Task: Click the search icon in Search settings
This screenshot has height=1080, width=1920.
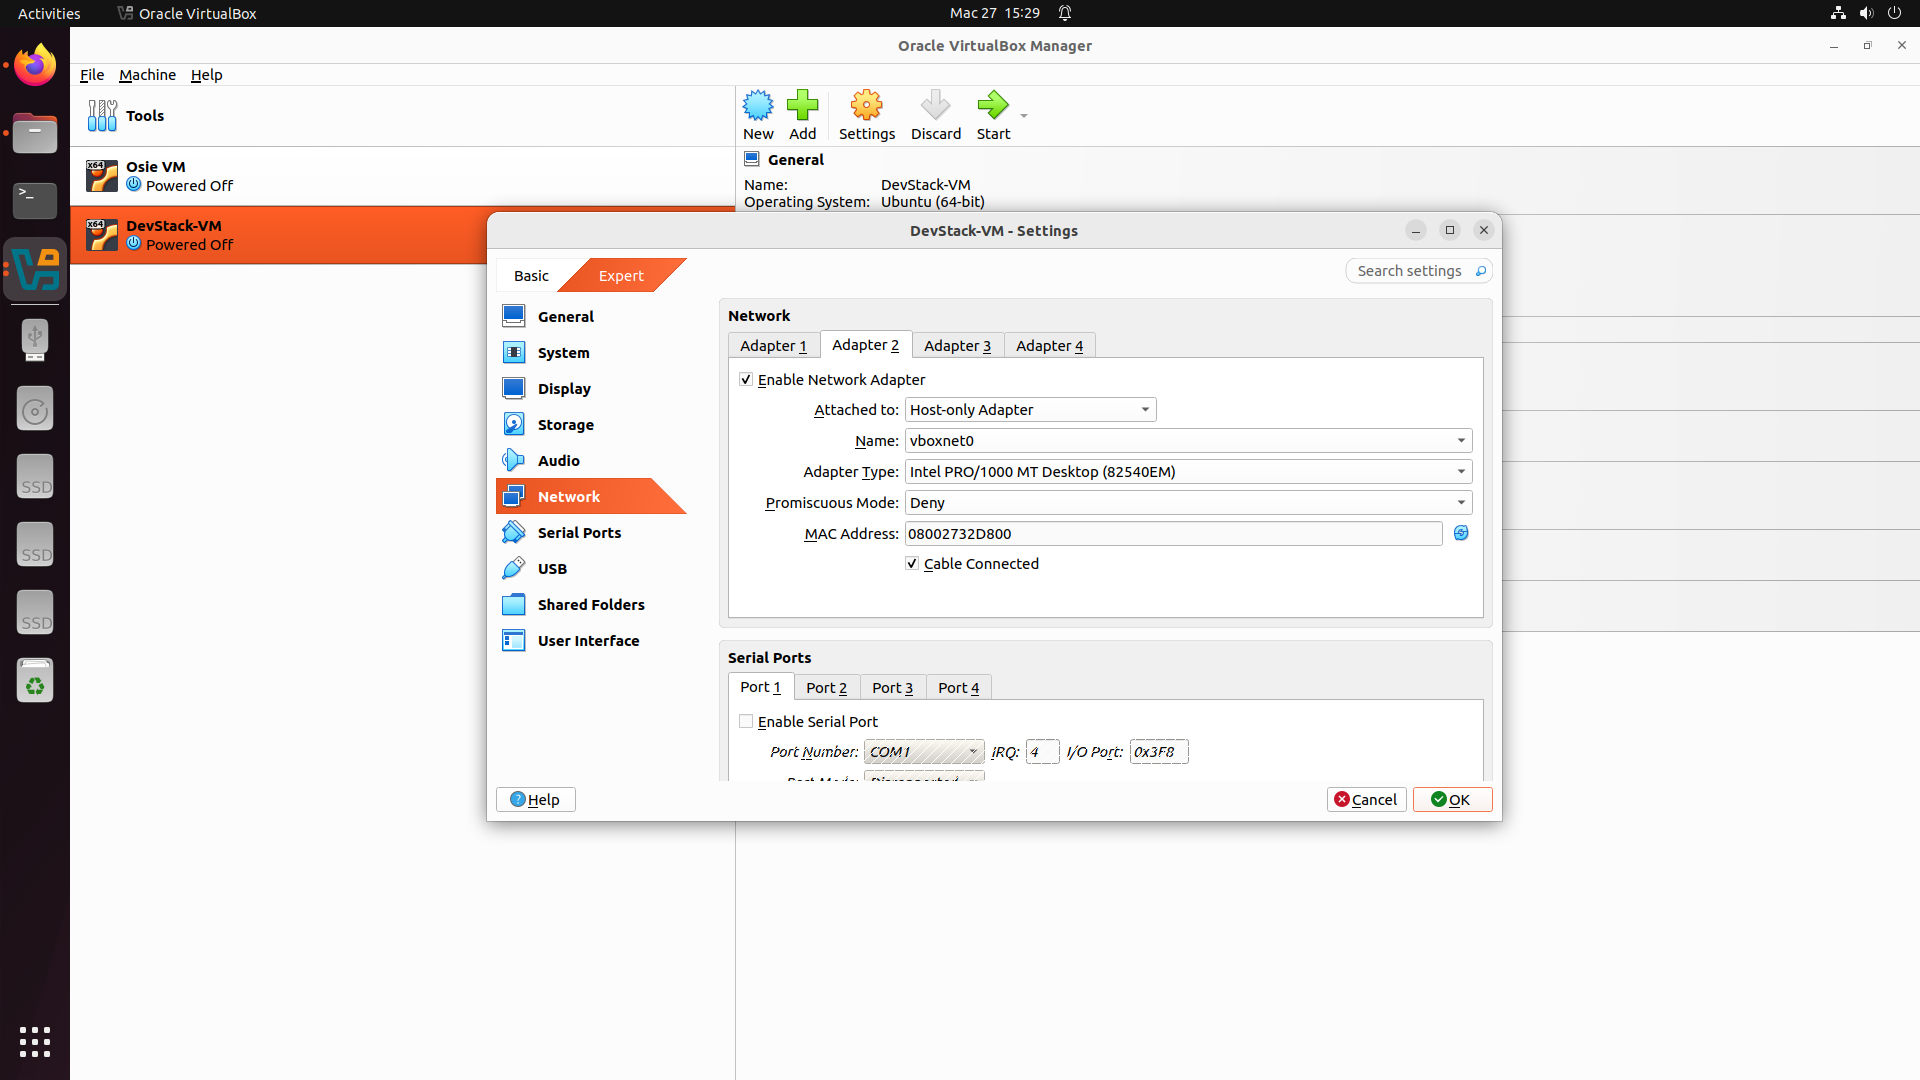Action: pyautogui.click(x=1481, y=271)
